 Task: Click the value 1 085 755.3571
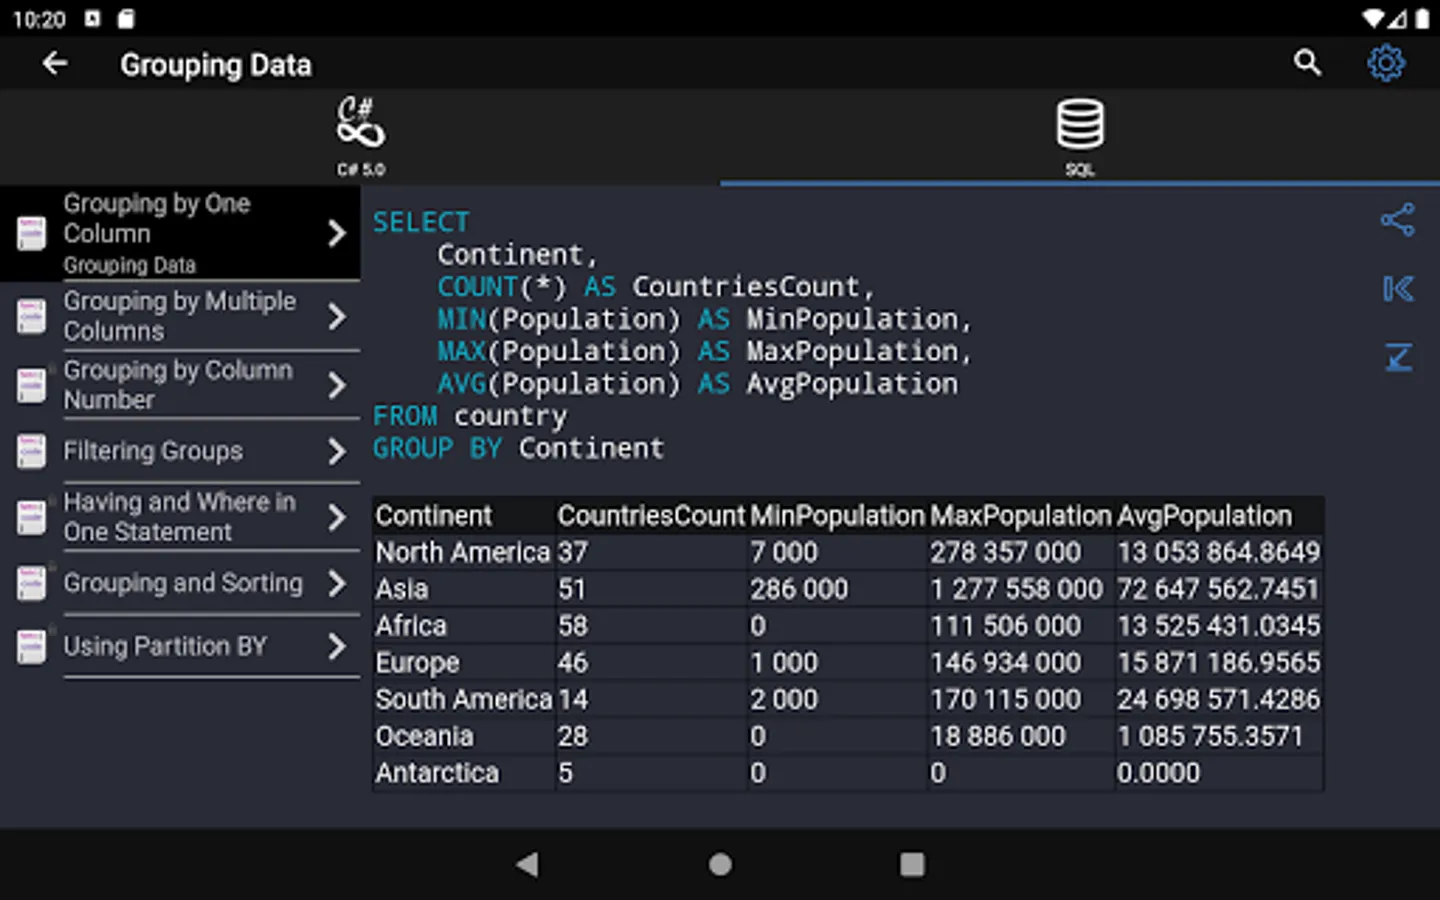[x=1210, y=736]
